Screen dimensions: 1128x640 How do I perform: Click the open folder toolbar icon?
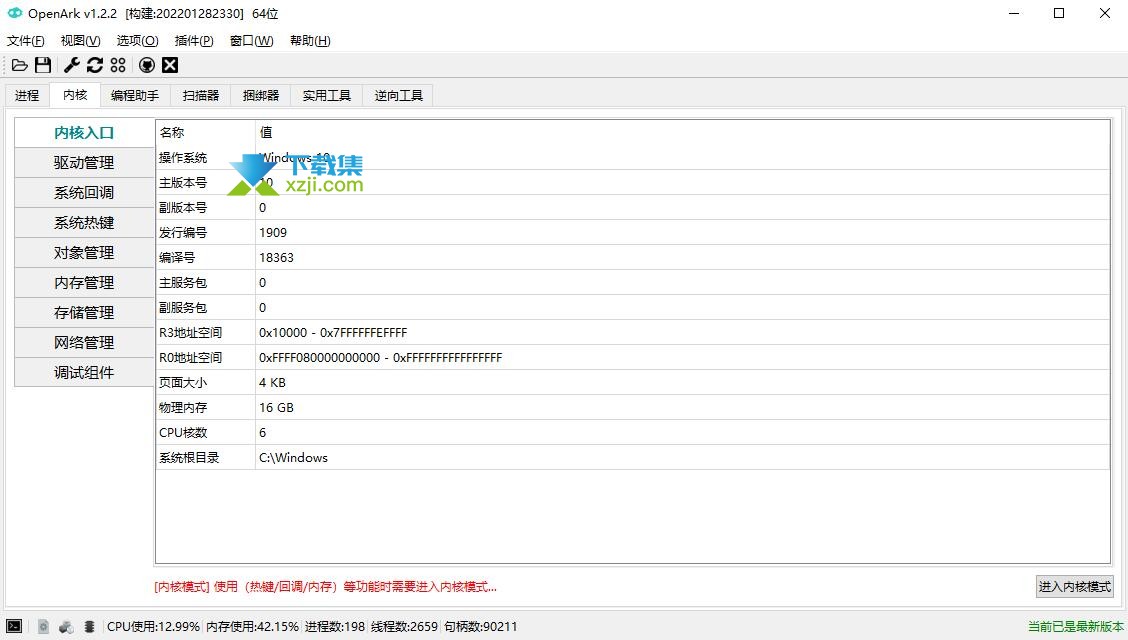(19, 65)
